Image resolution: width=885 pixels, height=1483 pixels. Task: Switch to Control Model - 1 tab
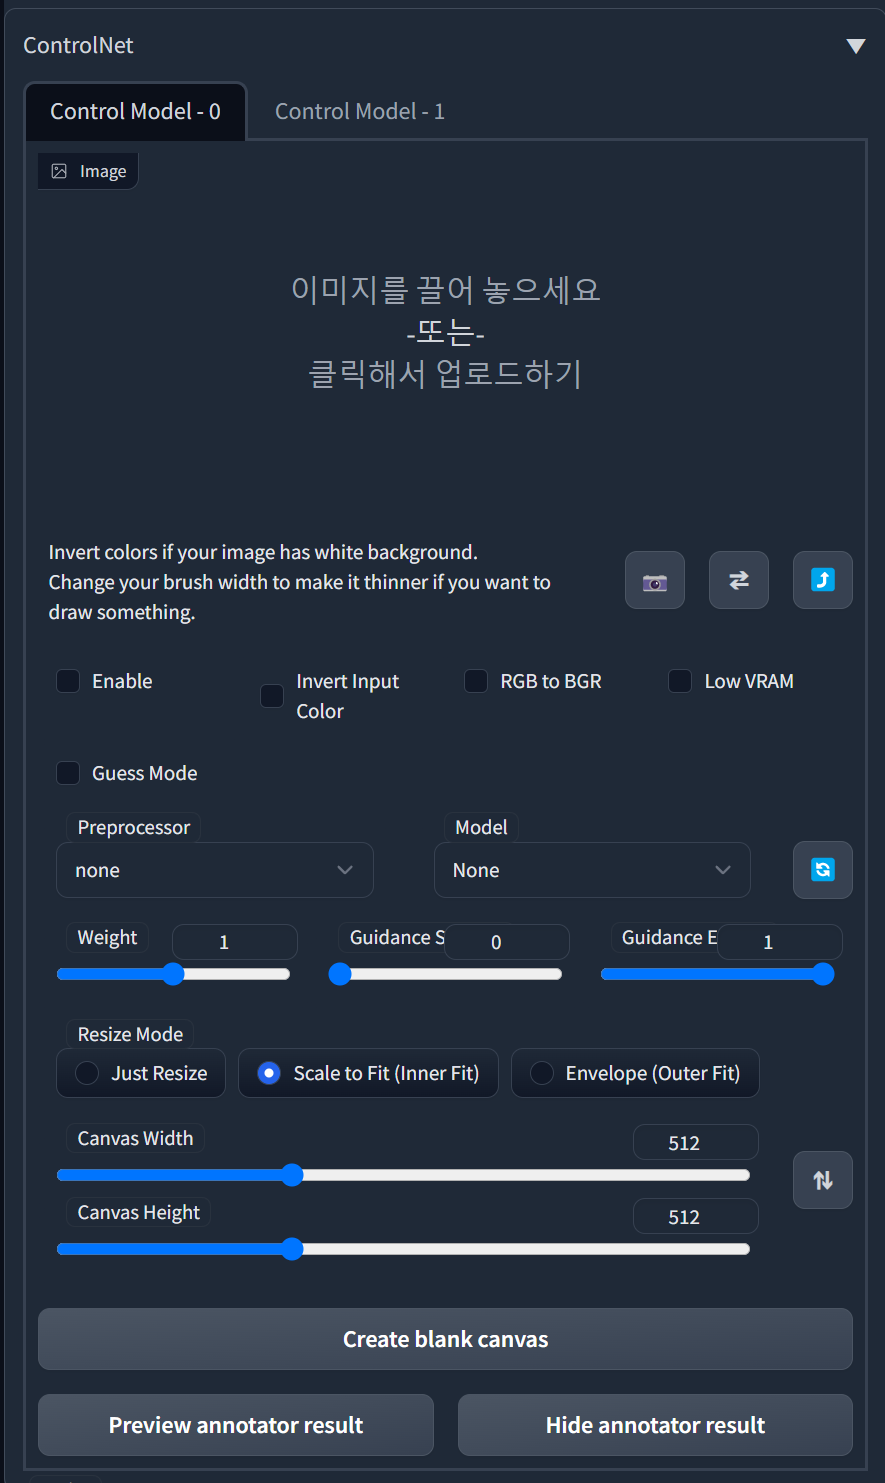pyautogui.click(x=360, y=111)
